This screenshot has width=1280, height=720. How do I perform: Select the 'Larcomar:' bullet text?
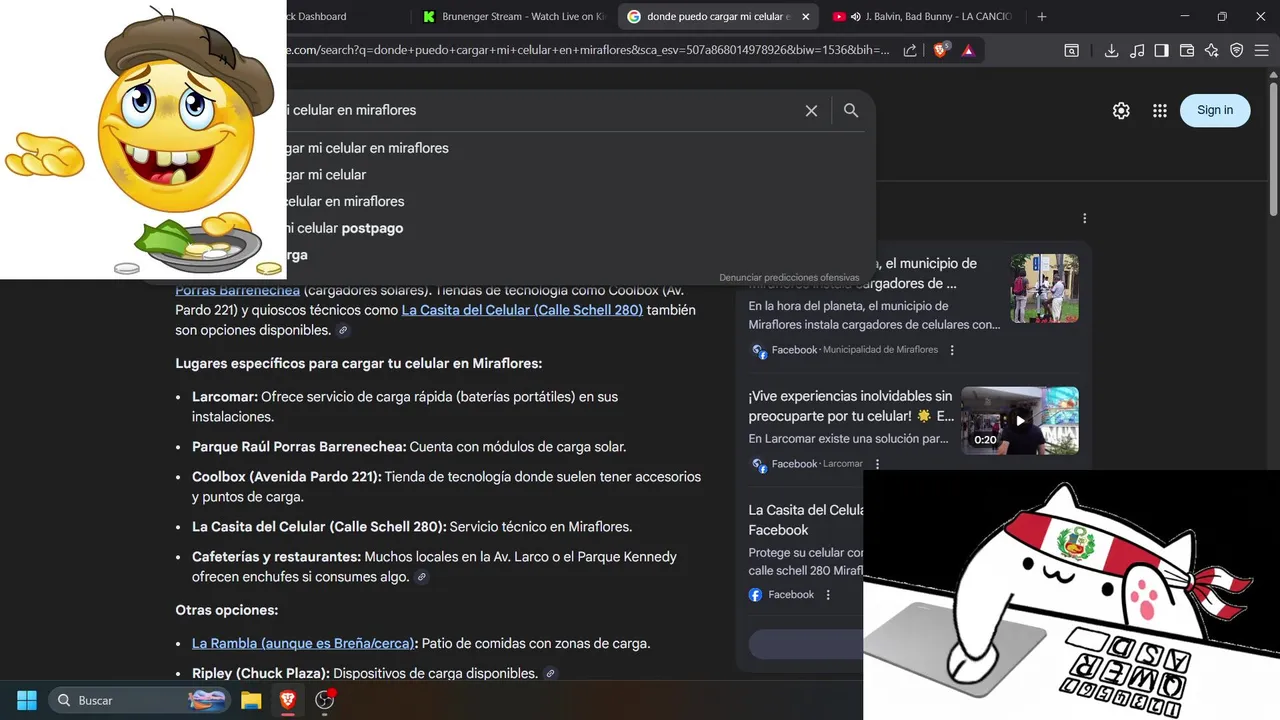pos(225,397)
